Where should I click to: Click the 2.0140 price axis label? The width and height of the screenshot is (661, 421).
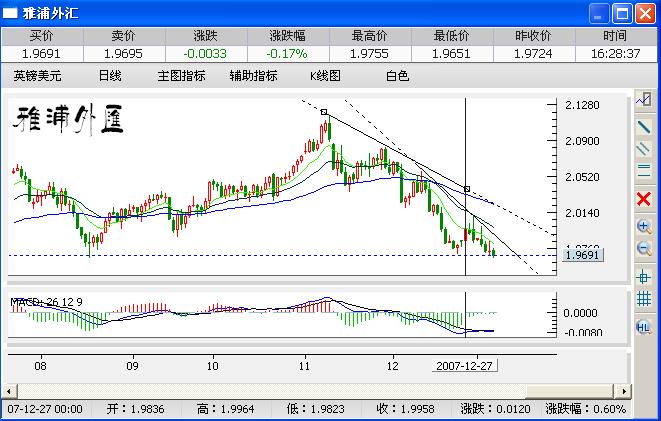582,213
